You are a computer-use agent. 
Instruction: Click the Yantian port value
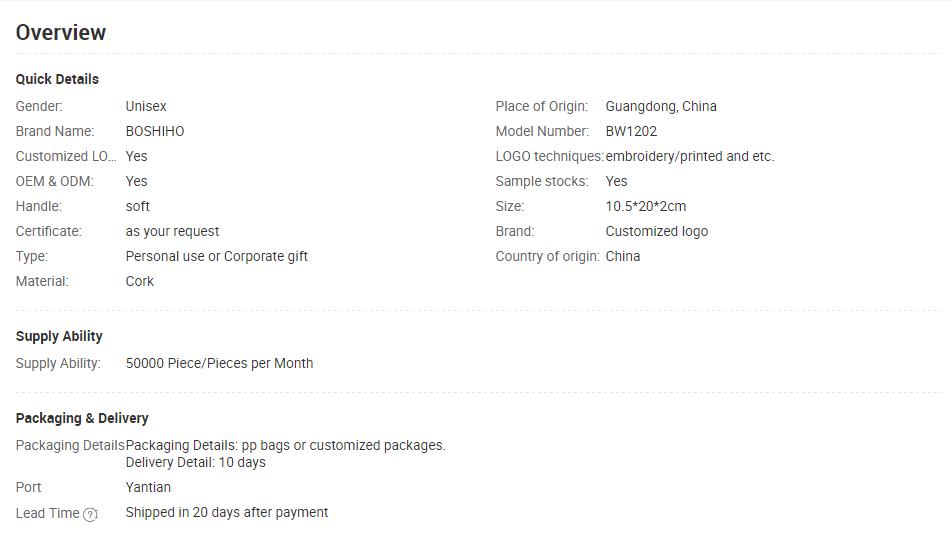[148, 488]
